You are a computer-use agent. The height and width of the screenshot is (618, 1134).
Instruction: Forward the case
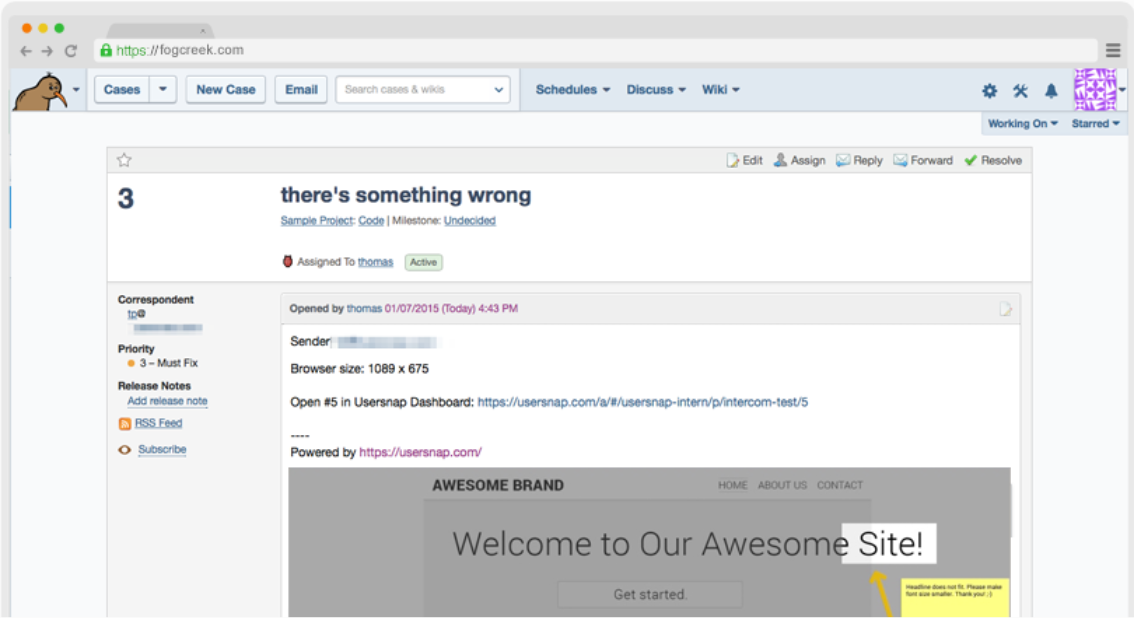[923, 160]
